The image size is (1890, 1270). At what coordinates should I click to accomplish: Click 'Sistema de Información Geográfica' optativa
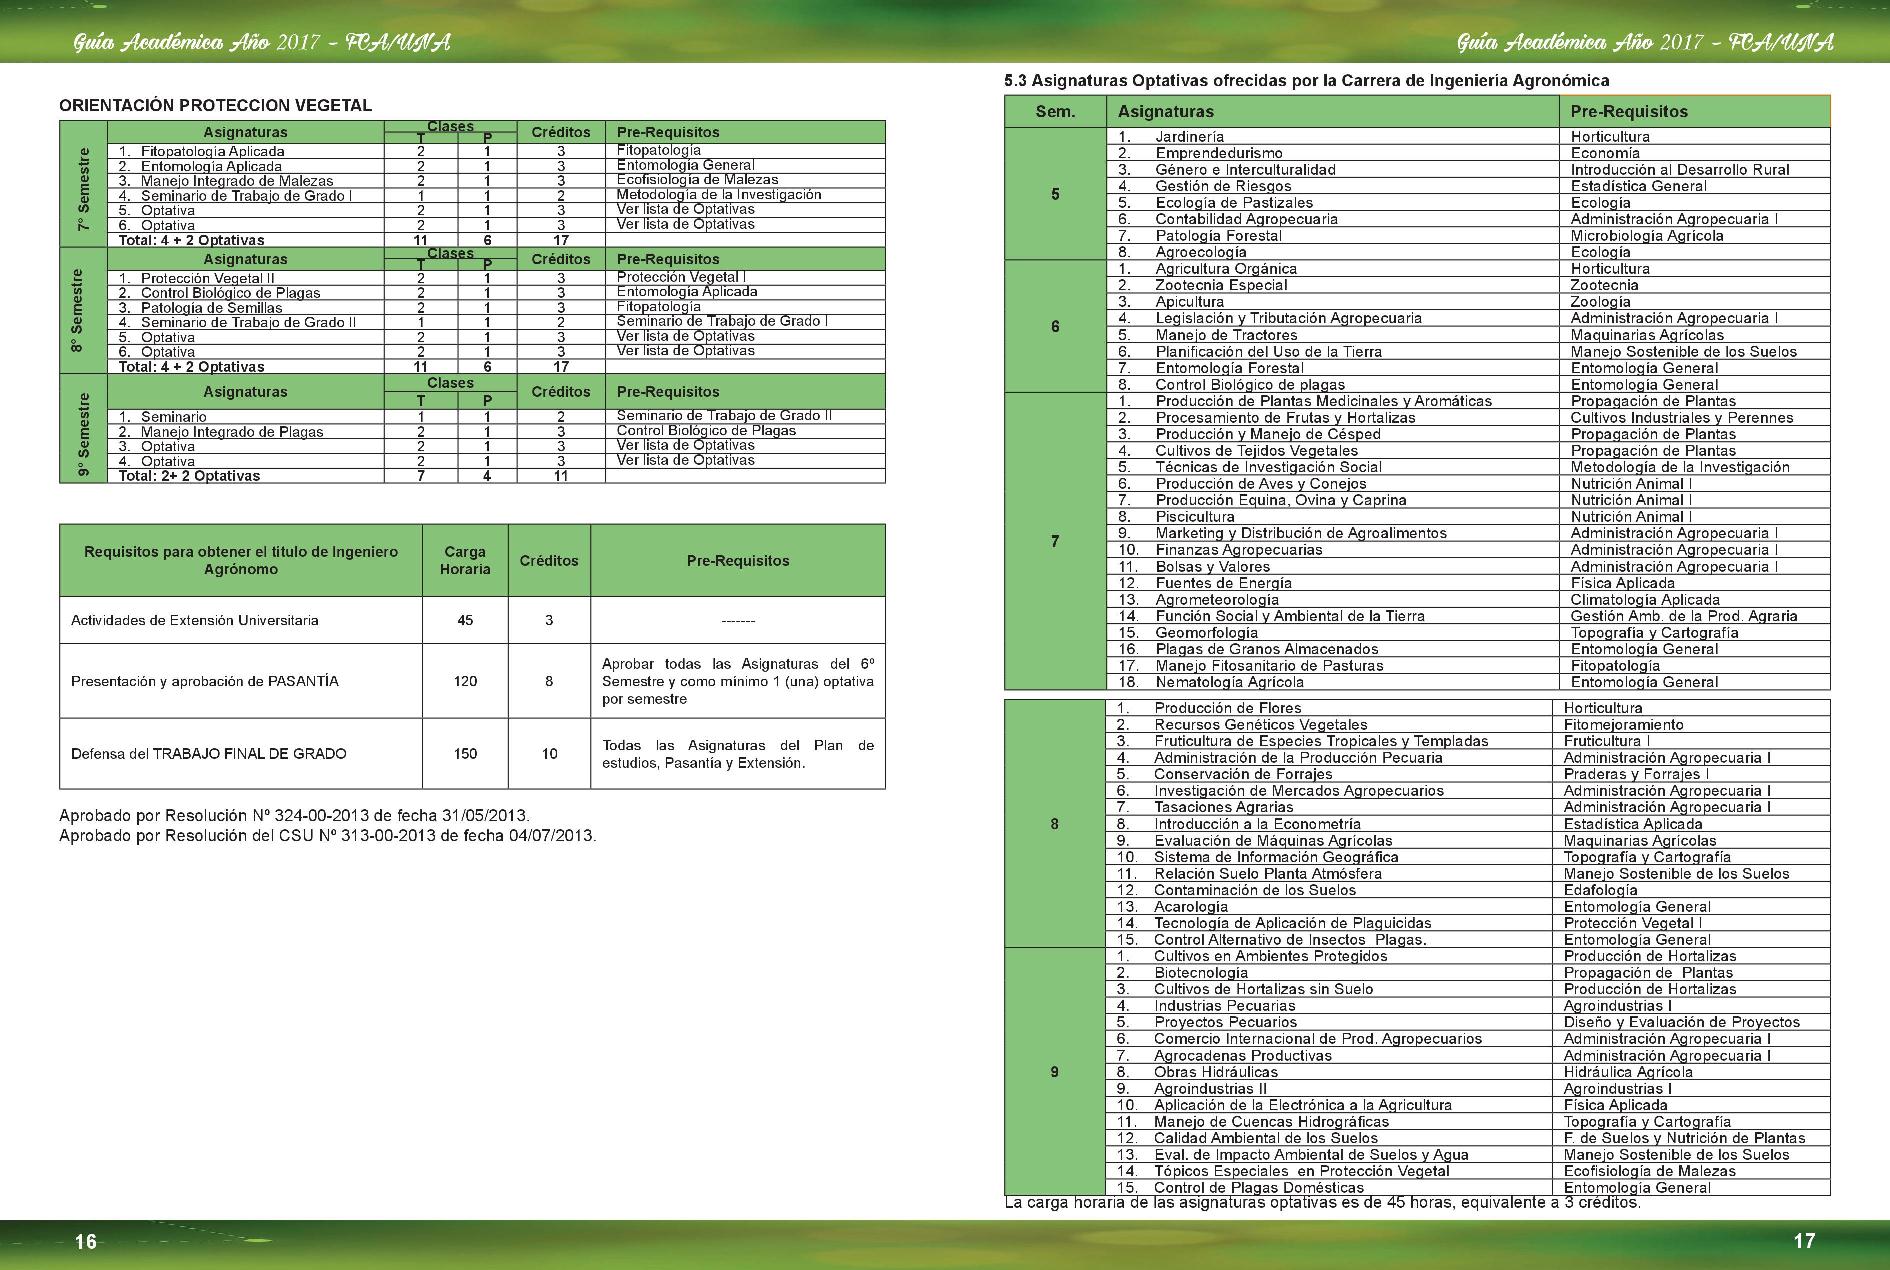coord(1276,857)
